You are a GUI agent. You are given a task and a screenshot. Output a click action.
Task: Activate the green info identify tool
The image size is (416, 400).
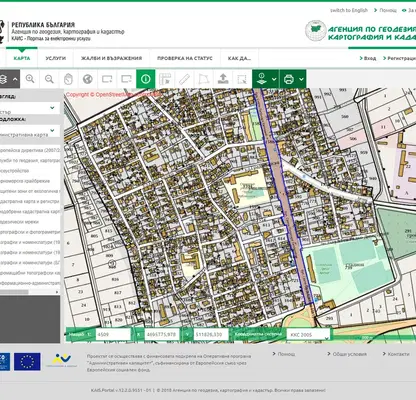[146, 79]
